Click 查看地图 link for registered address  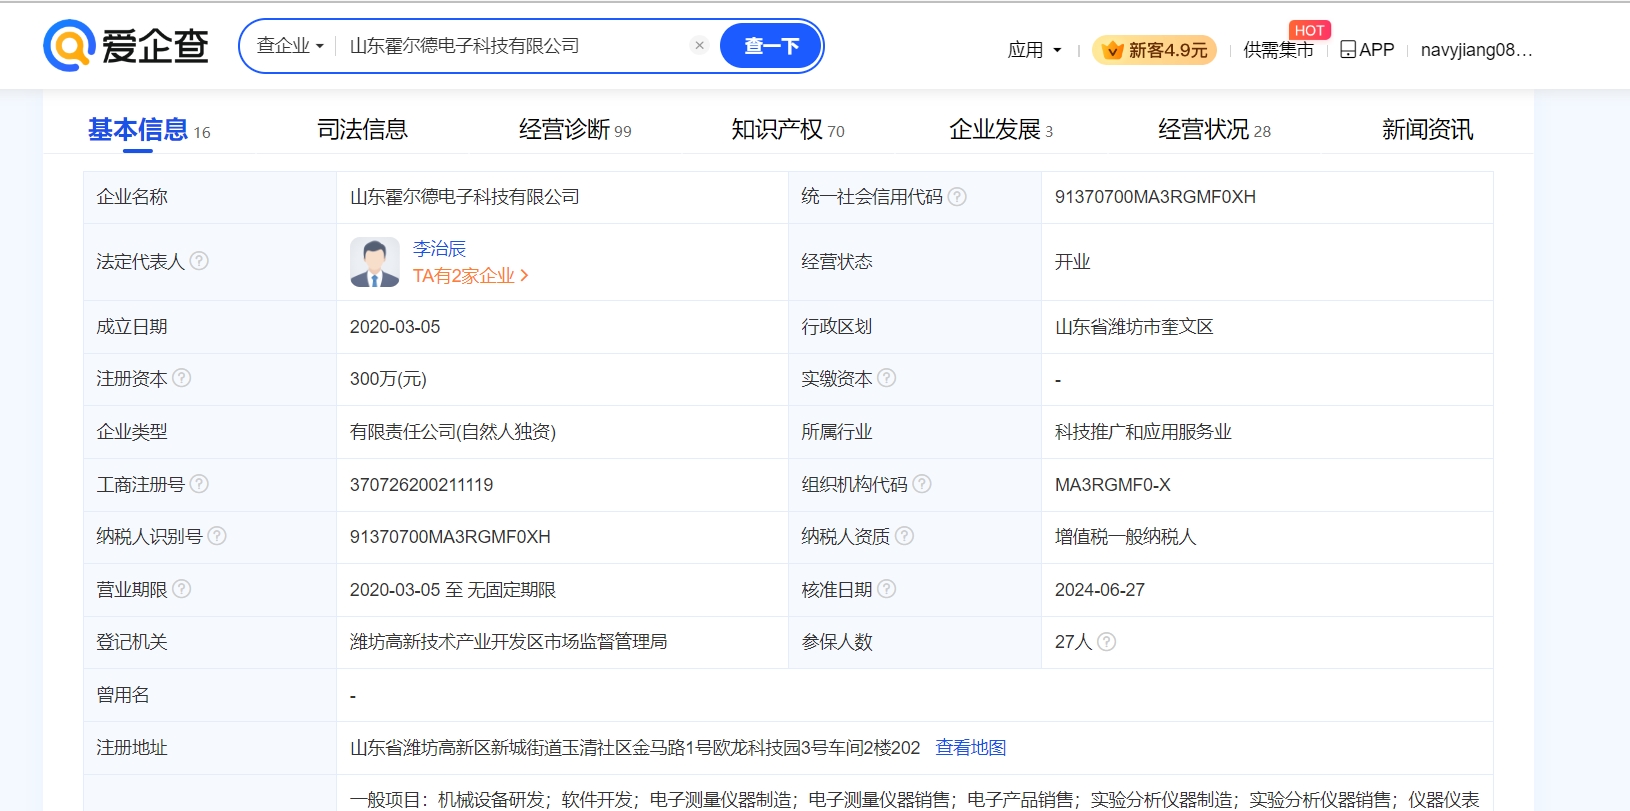[970, 748]
